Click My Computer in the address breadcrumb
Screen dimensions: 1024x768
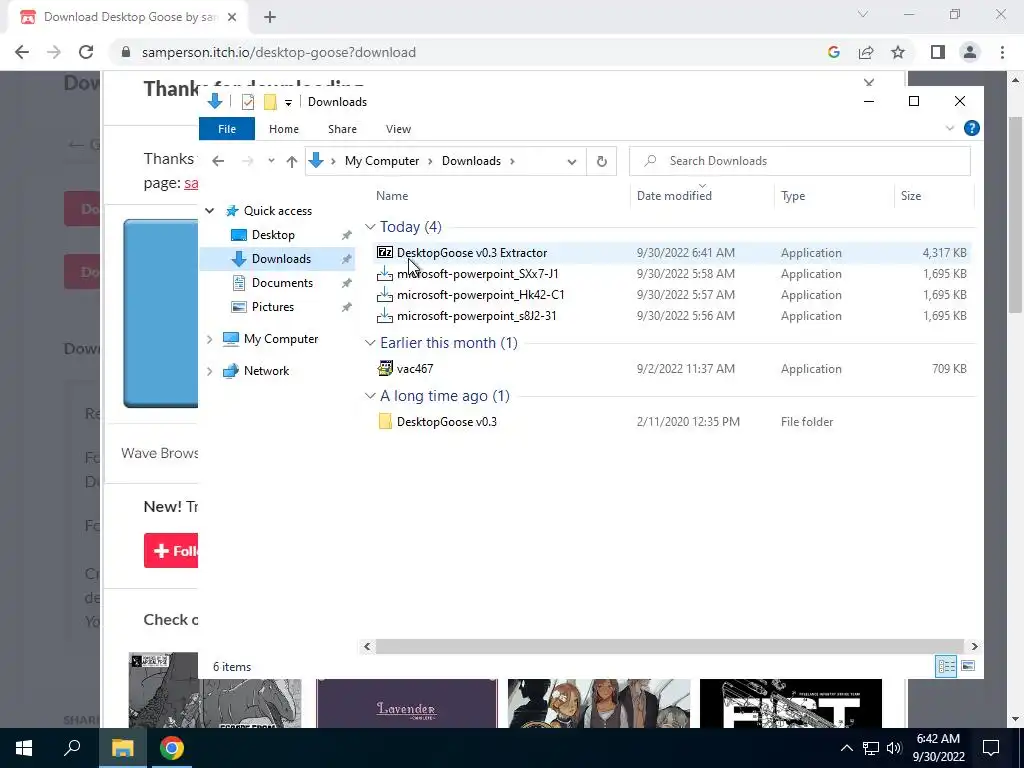tap(381, 161)
